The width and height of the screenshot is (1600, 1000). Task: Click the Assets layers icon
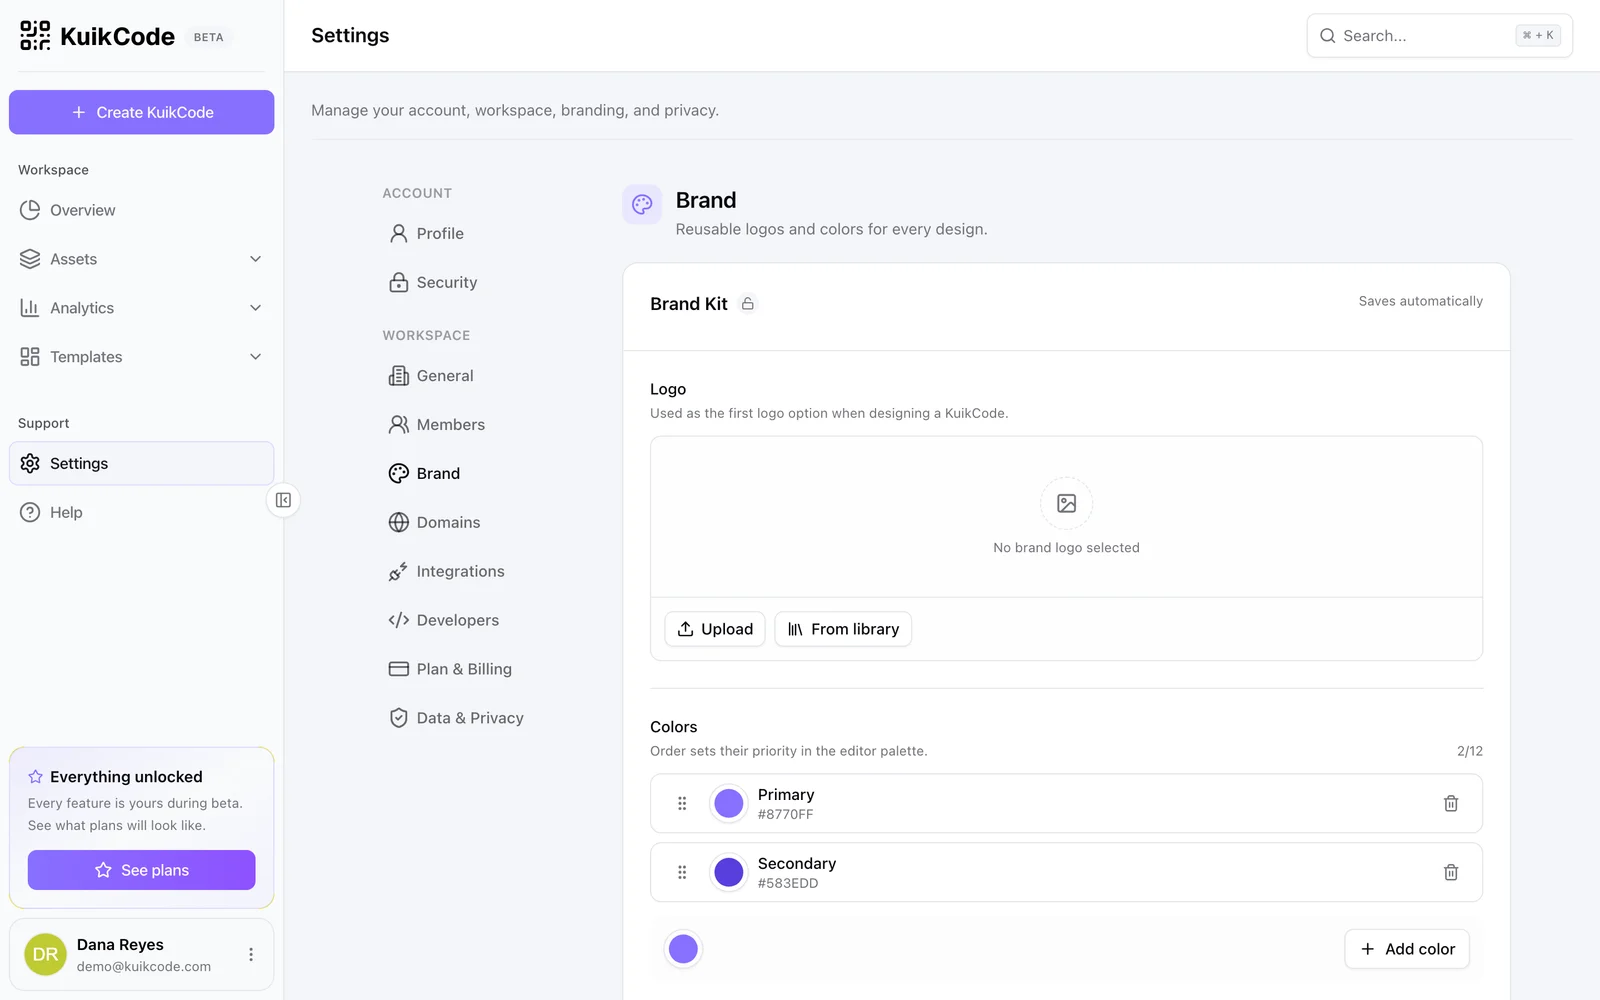coord(30,259)
